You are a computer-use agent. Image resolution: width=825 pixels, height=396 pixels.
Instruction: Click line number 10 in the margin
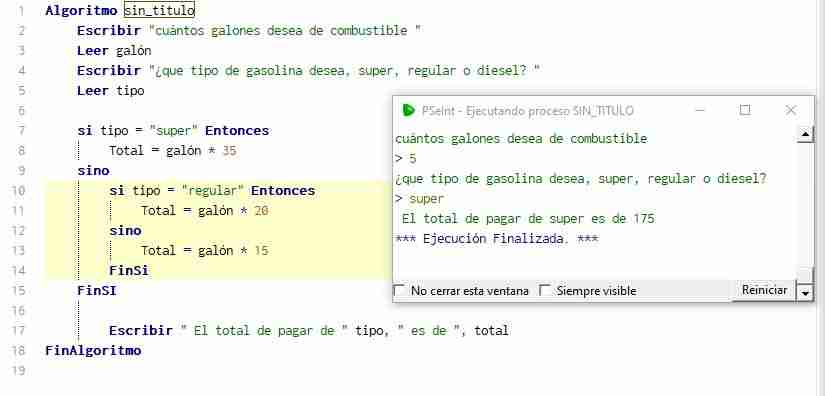pos(18,190)
